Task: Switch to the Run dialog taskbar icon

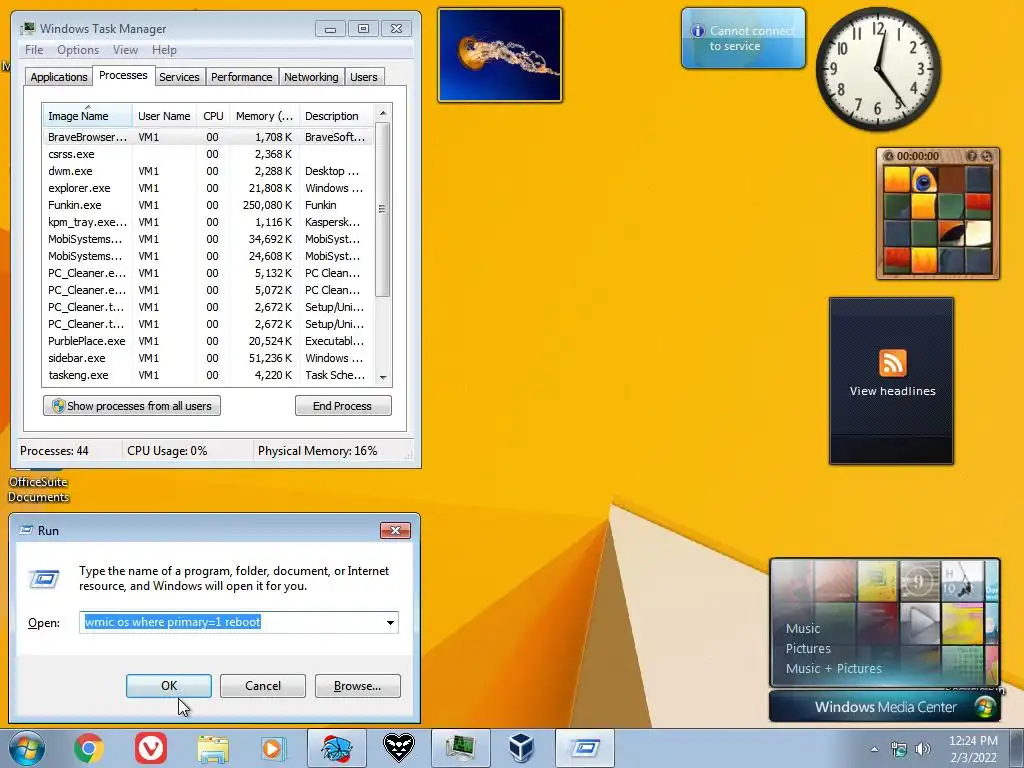Action: (x=584, y=748)
